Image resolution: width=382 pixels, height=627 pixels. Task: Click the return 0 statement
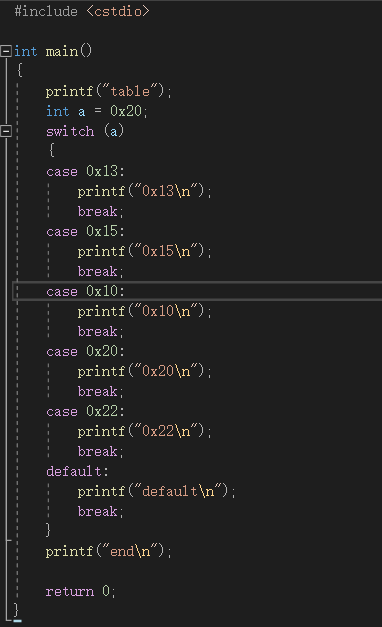pos(81,591)
